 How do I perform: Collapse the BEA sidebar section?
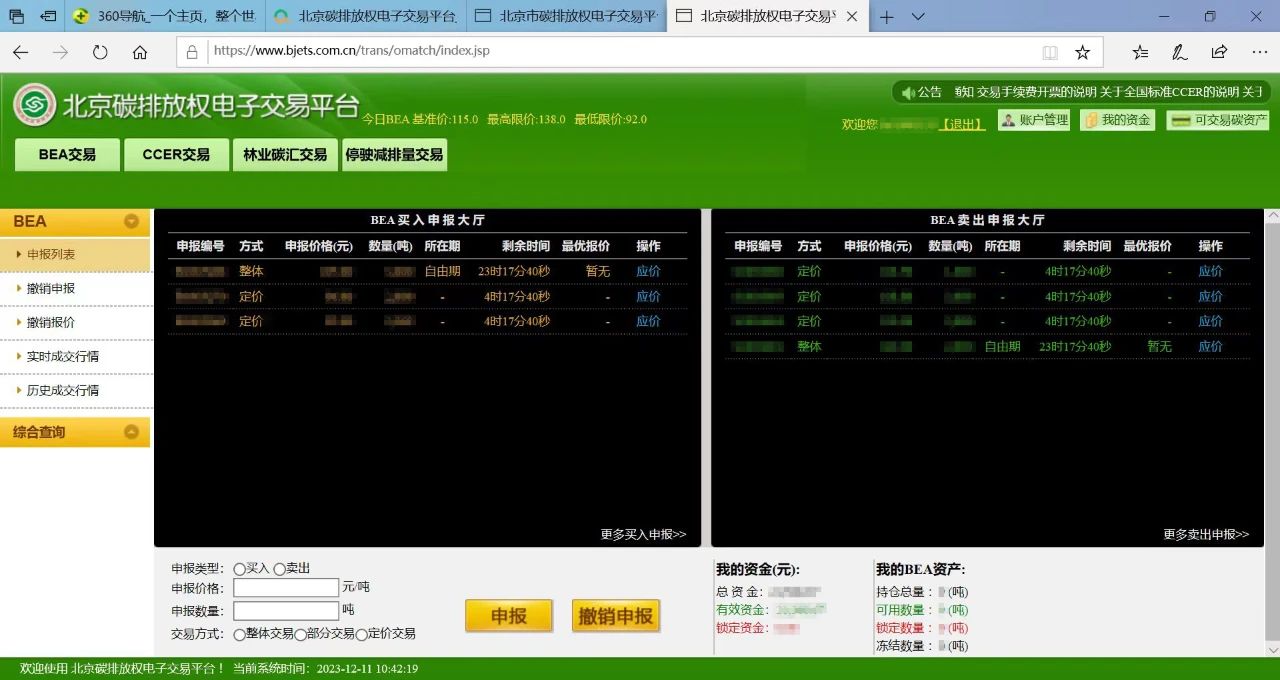[131, 222]
